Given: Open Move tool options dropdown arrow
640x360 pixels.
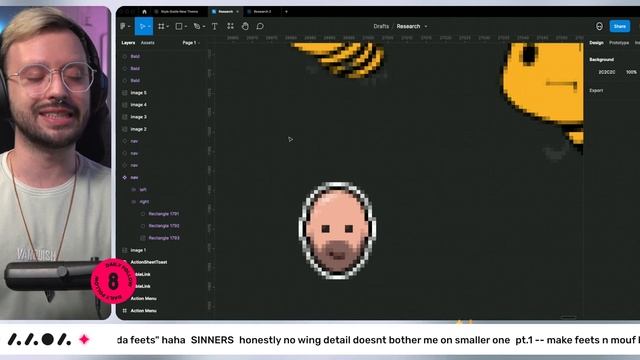Looking at the screenshot, I should (x=149, y=27).
